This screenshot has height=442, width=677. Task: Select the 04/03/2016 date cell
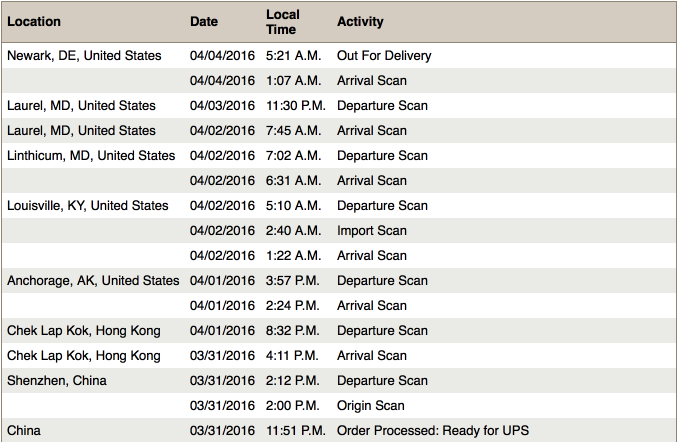[x=222, y=106]
